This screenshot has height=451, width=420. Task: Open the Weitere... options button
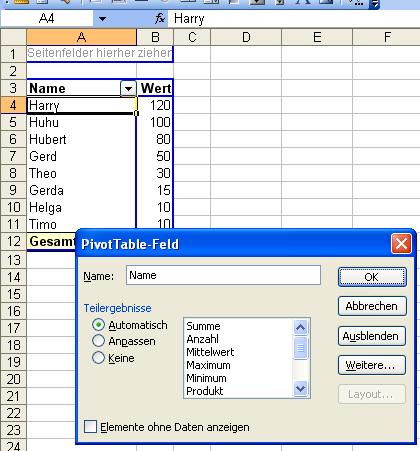pos(372,365)
